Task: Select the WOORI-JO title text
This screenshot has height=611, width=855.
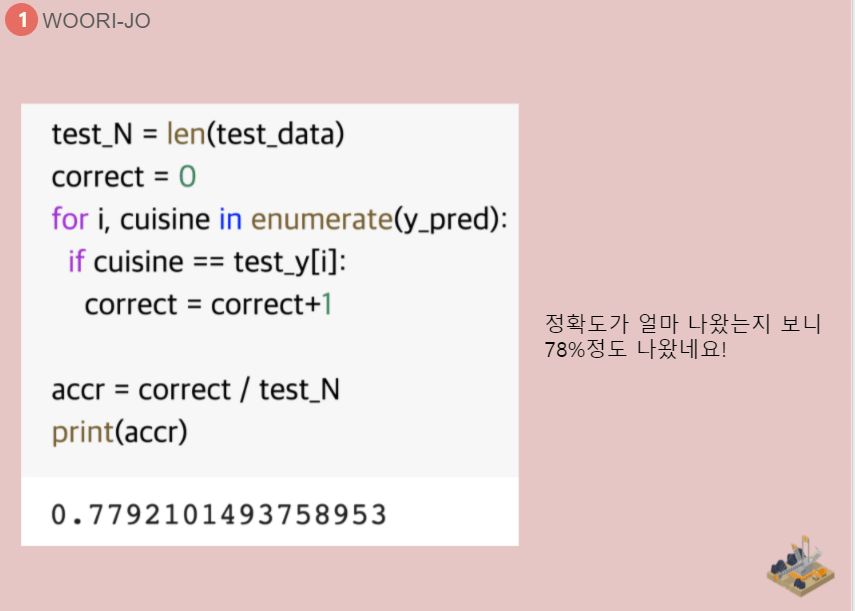Action: click(96, 21)
